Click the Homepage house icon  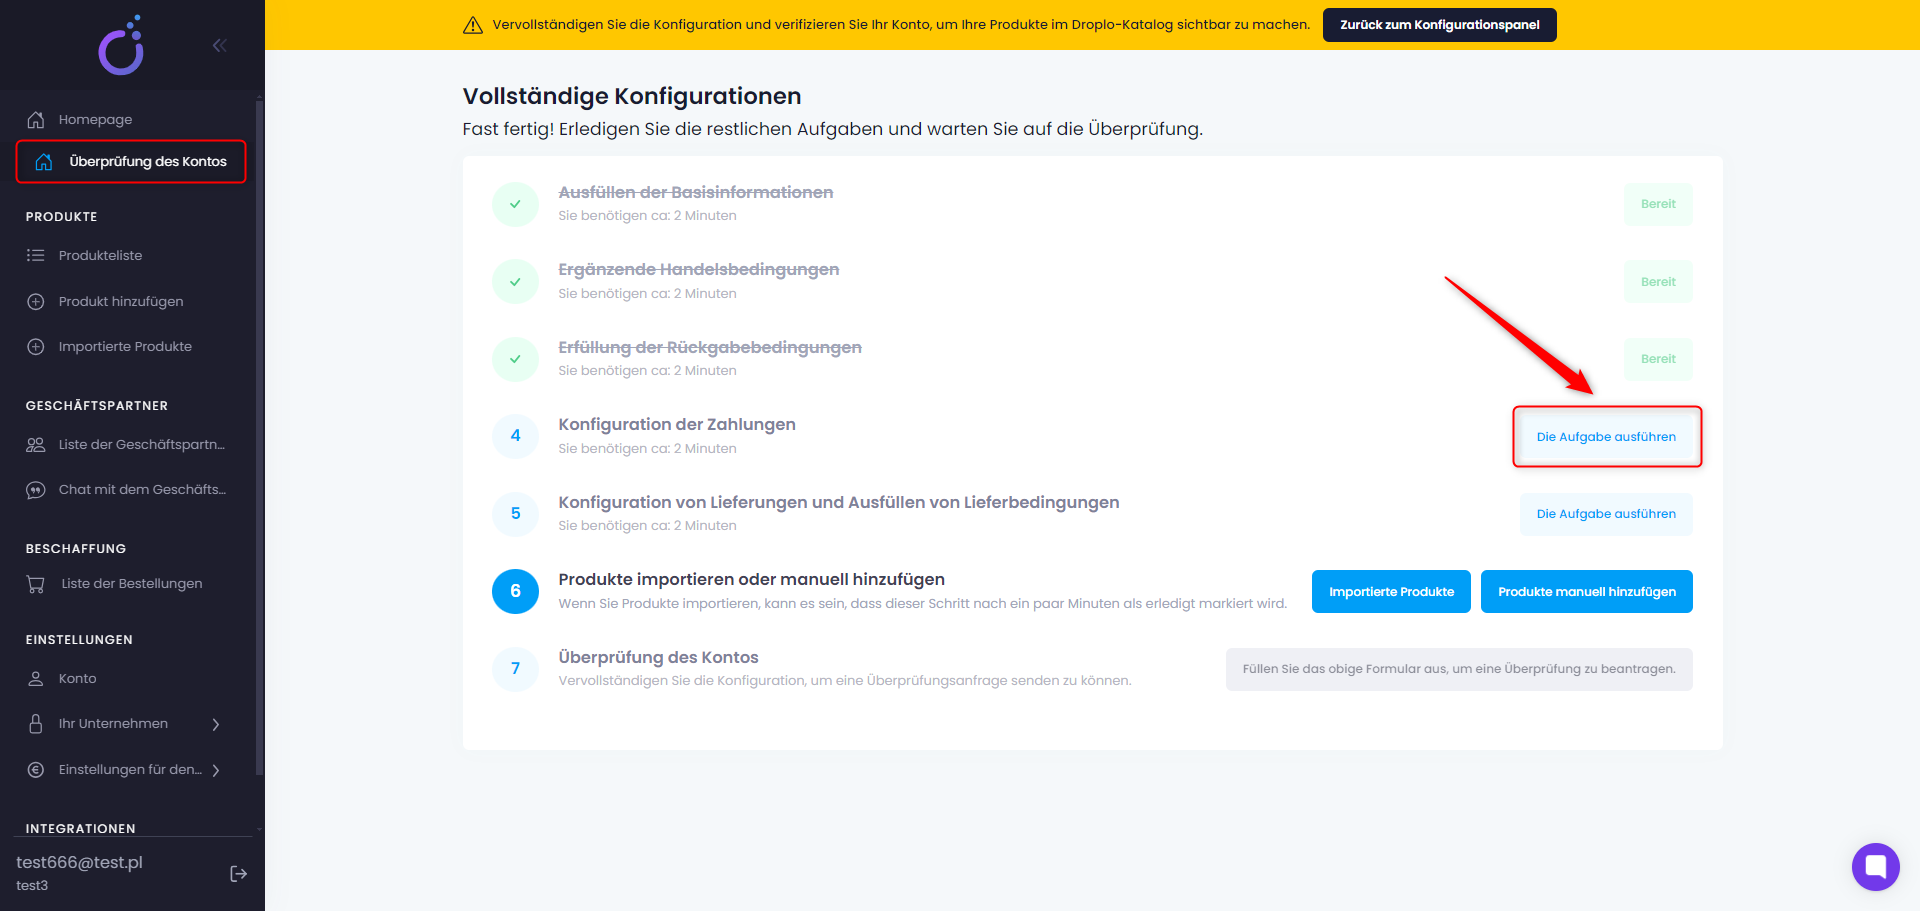click(36, 119)
